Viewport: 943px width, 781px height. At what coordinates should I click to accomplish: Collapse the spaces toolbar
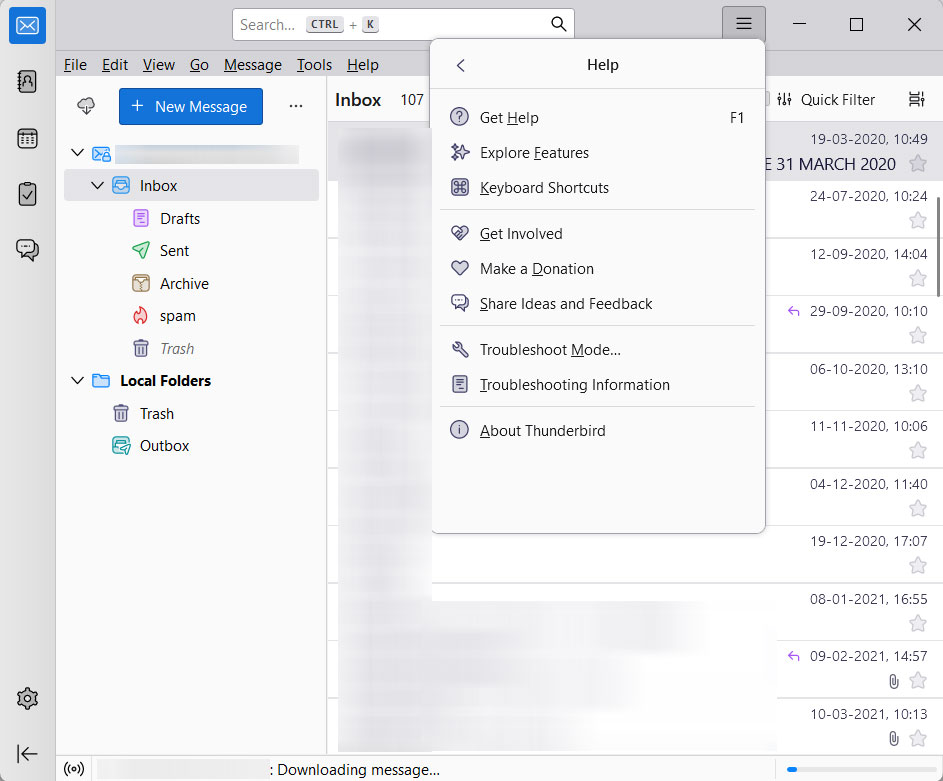[x=27, y=754]
